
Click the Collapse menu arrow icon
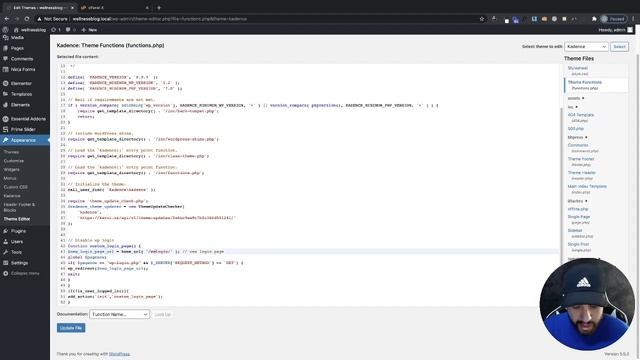[x=6, y=273]
